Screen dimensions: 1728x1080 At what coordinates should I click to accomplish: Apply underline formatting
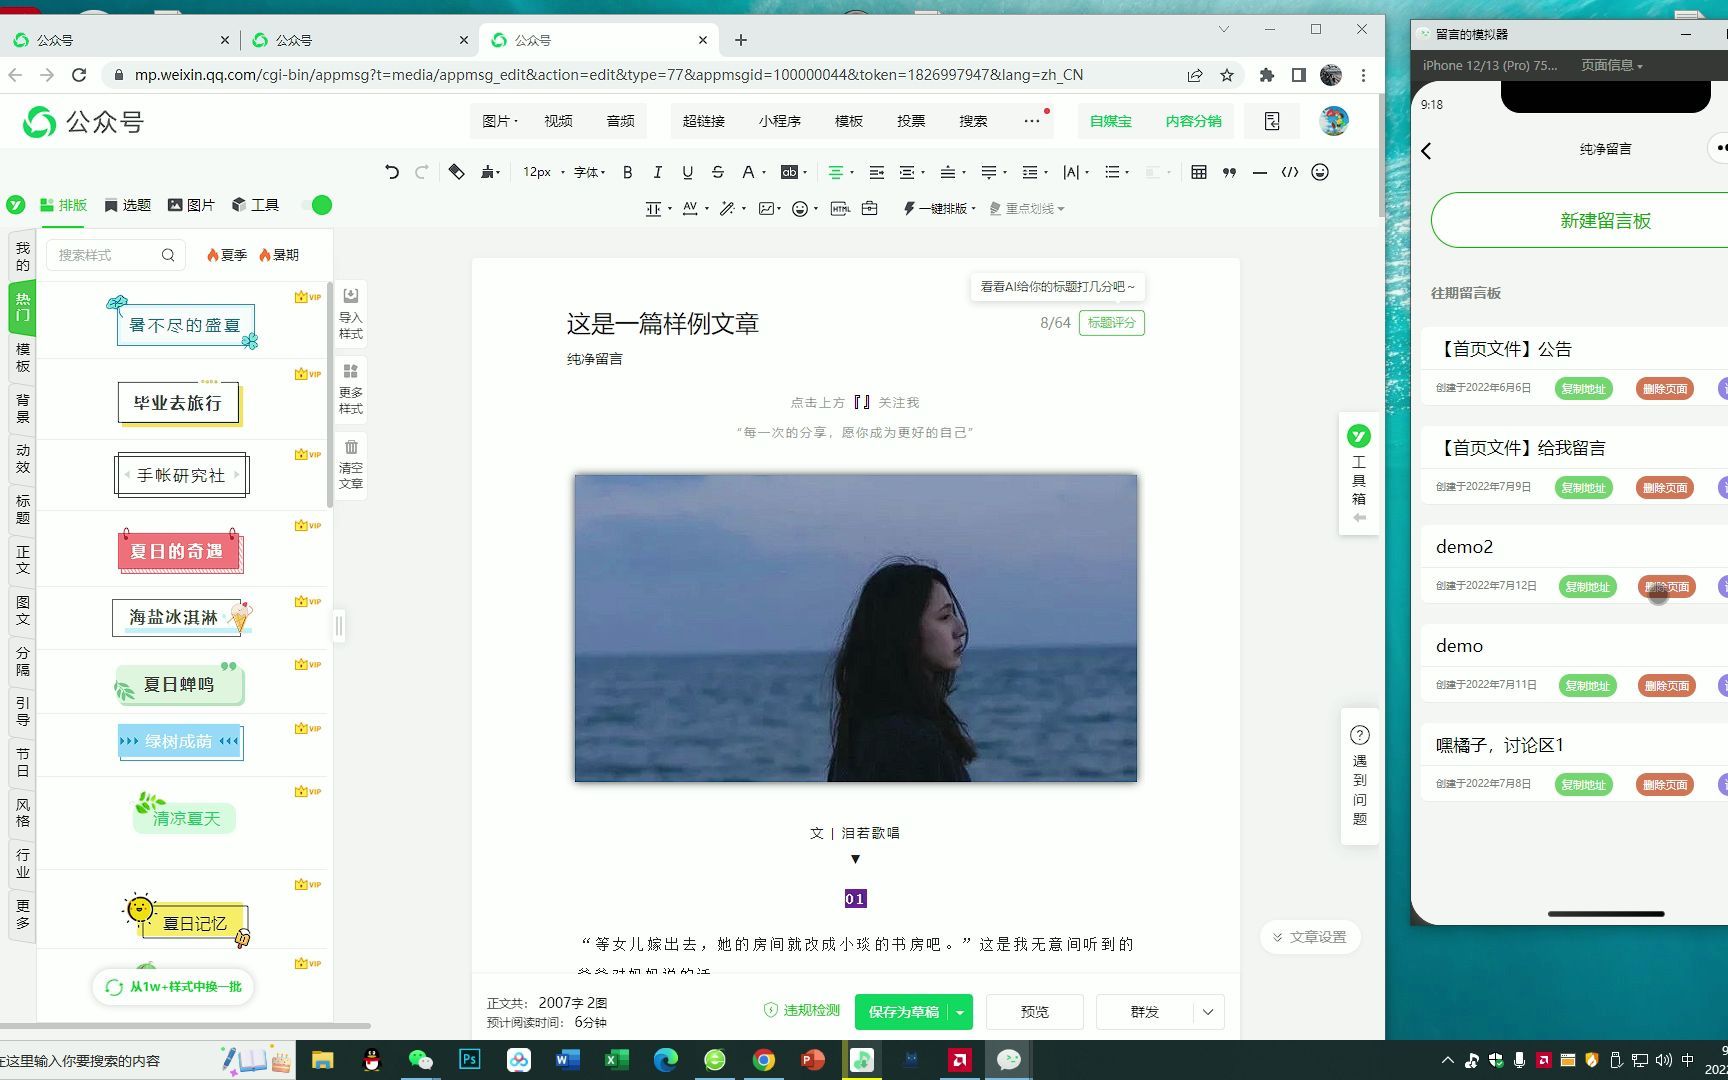click(688, 172)
